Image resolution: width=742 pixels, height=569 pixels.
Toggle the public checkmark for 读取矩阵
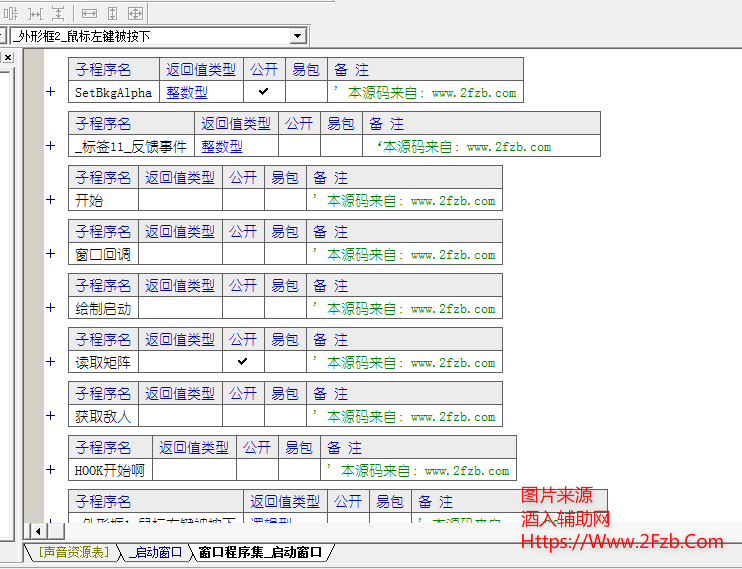243,362
